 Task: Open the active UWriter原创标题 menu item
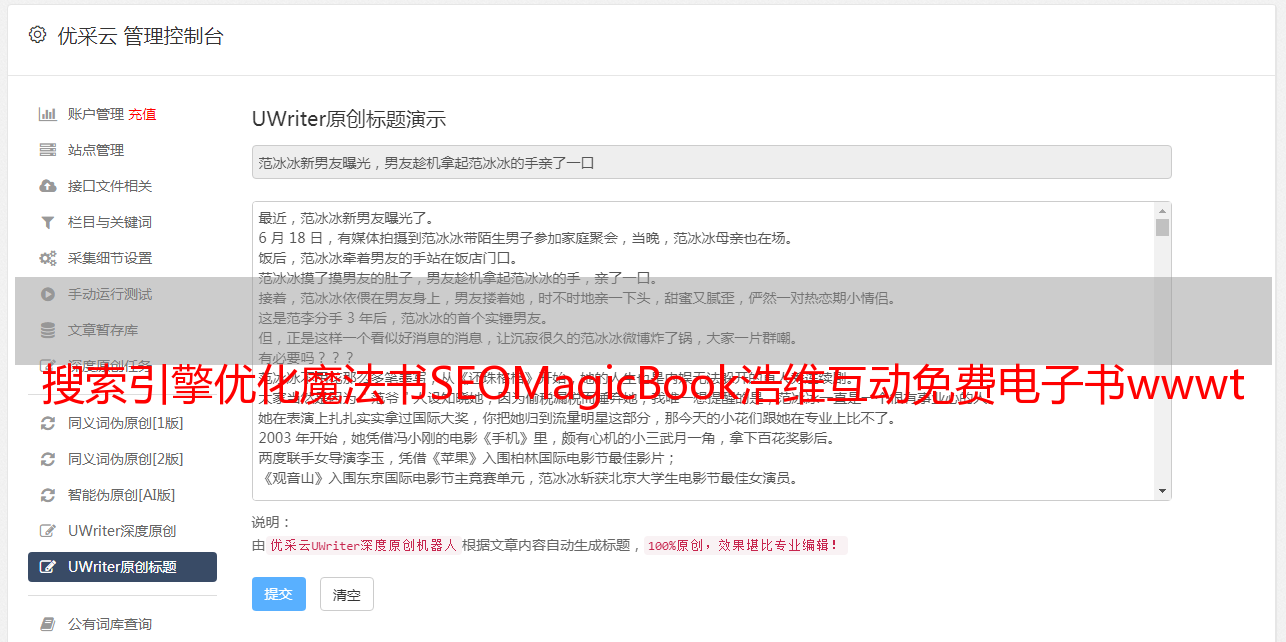coord(122,567)
